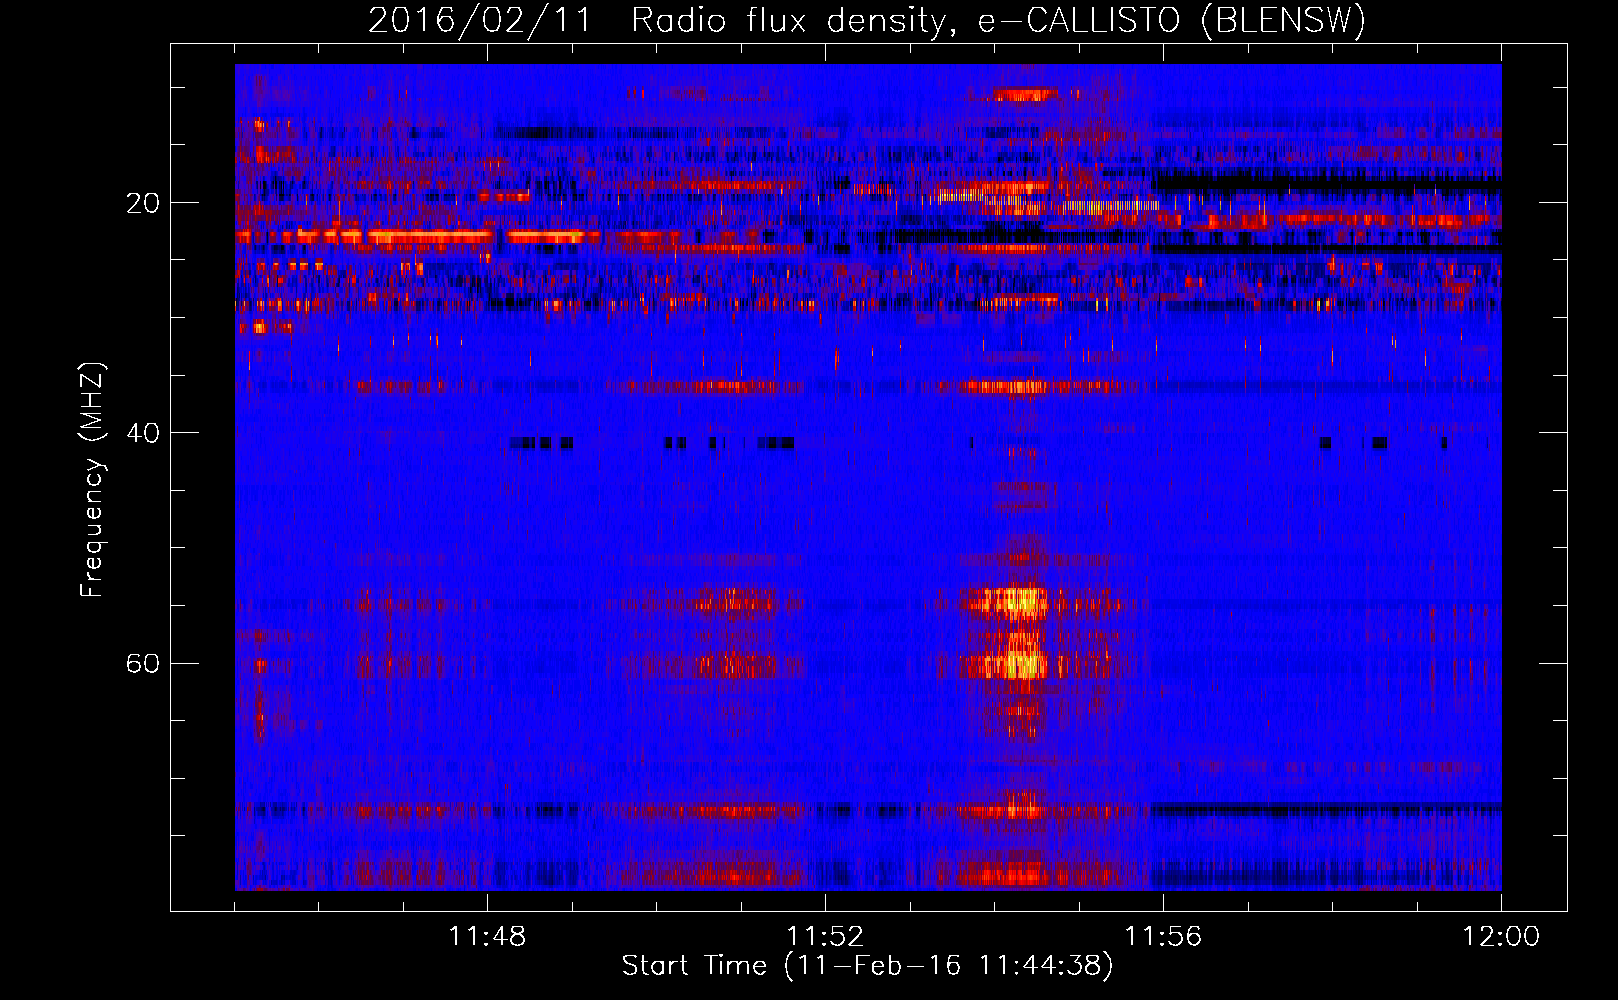Click the 12:00 time tick label
1618x1000 pixels.
(x=1501, y=937)
